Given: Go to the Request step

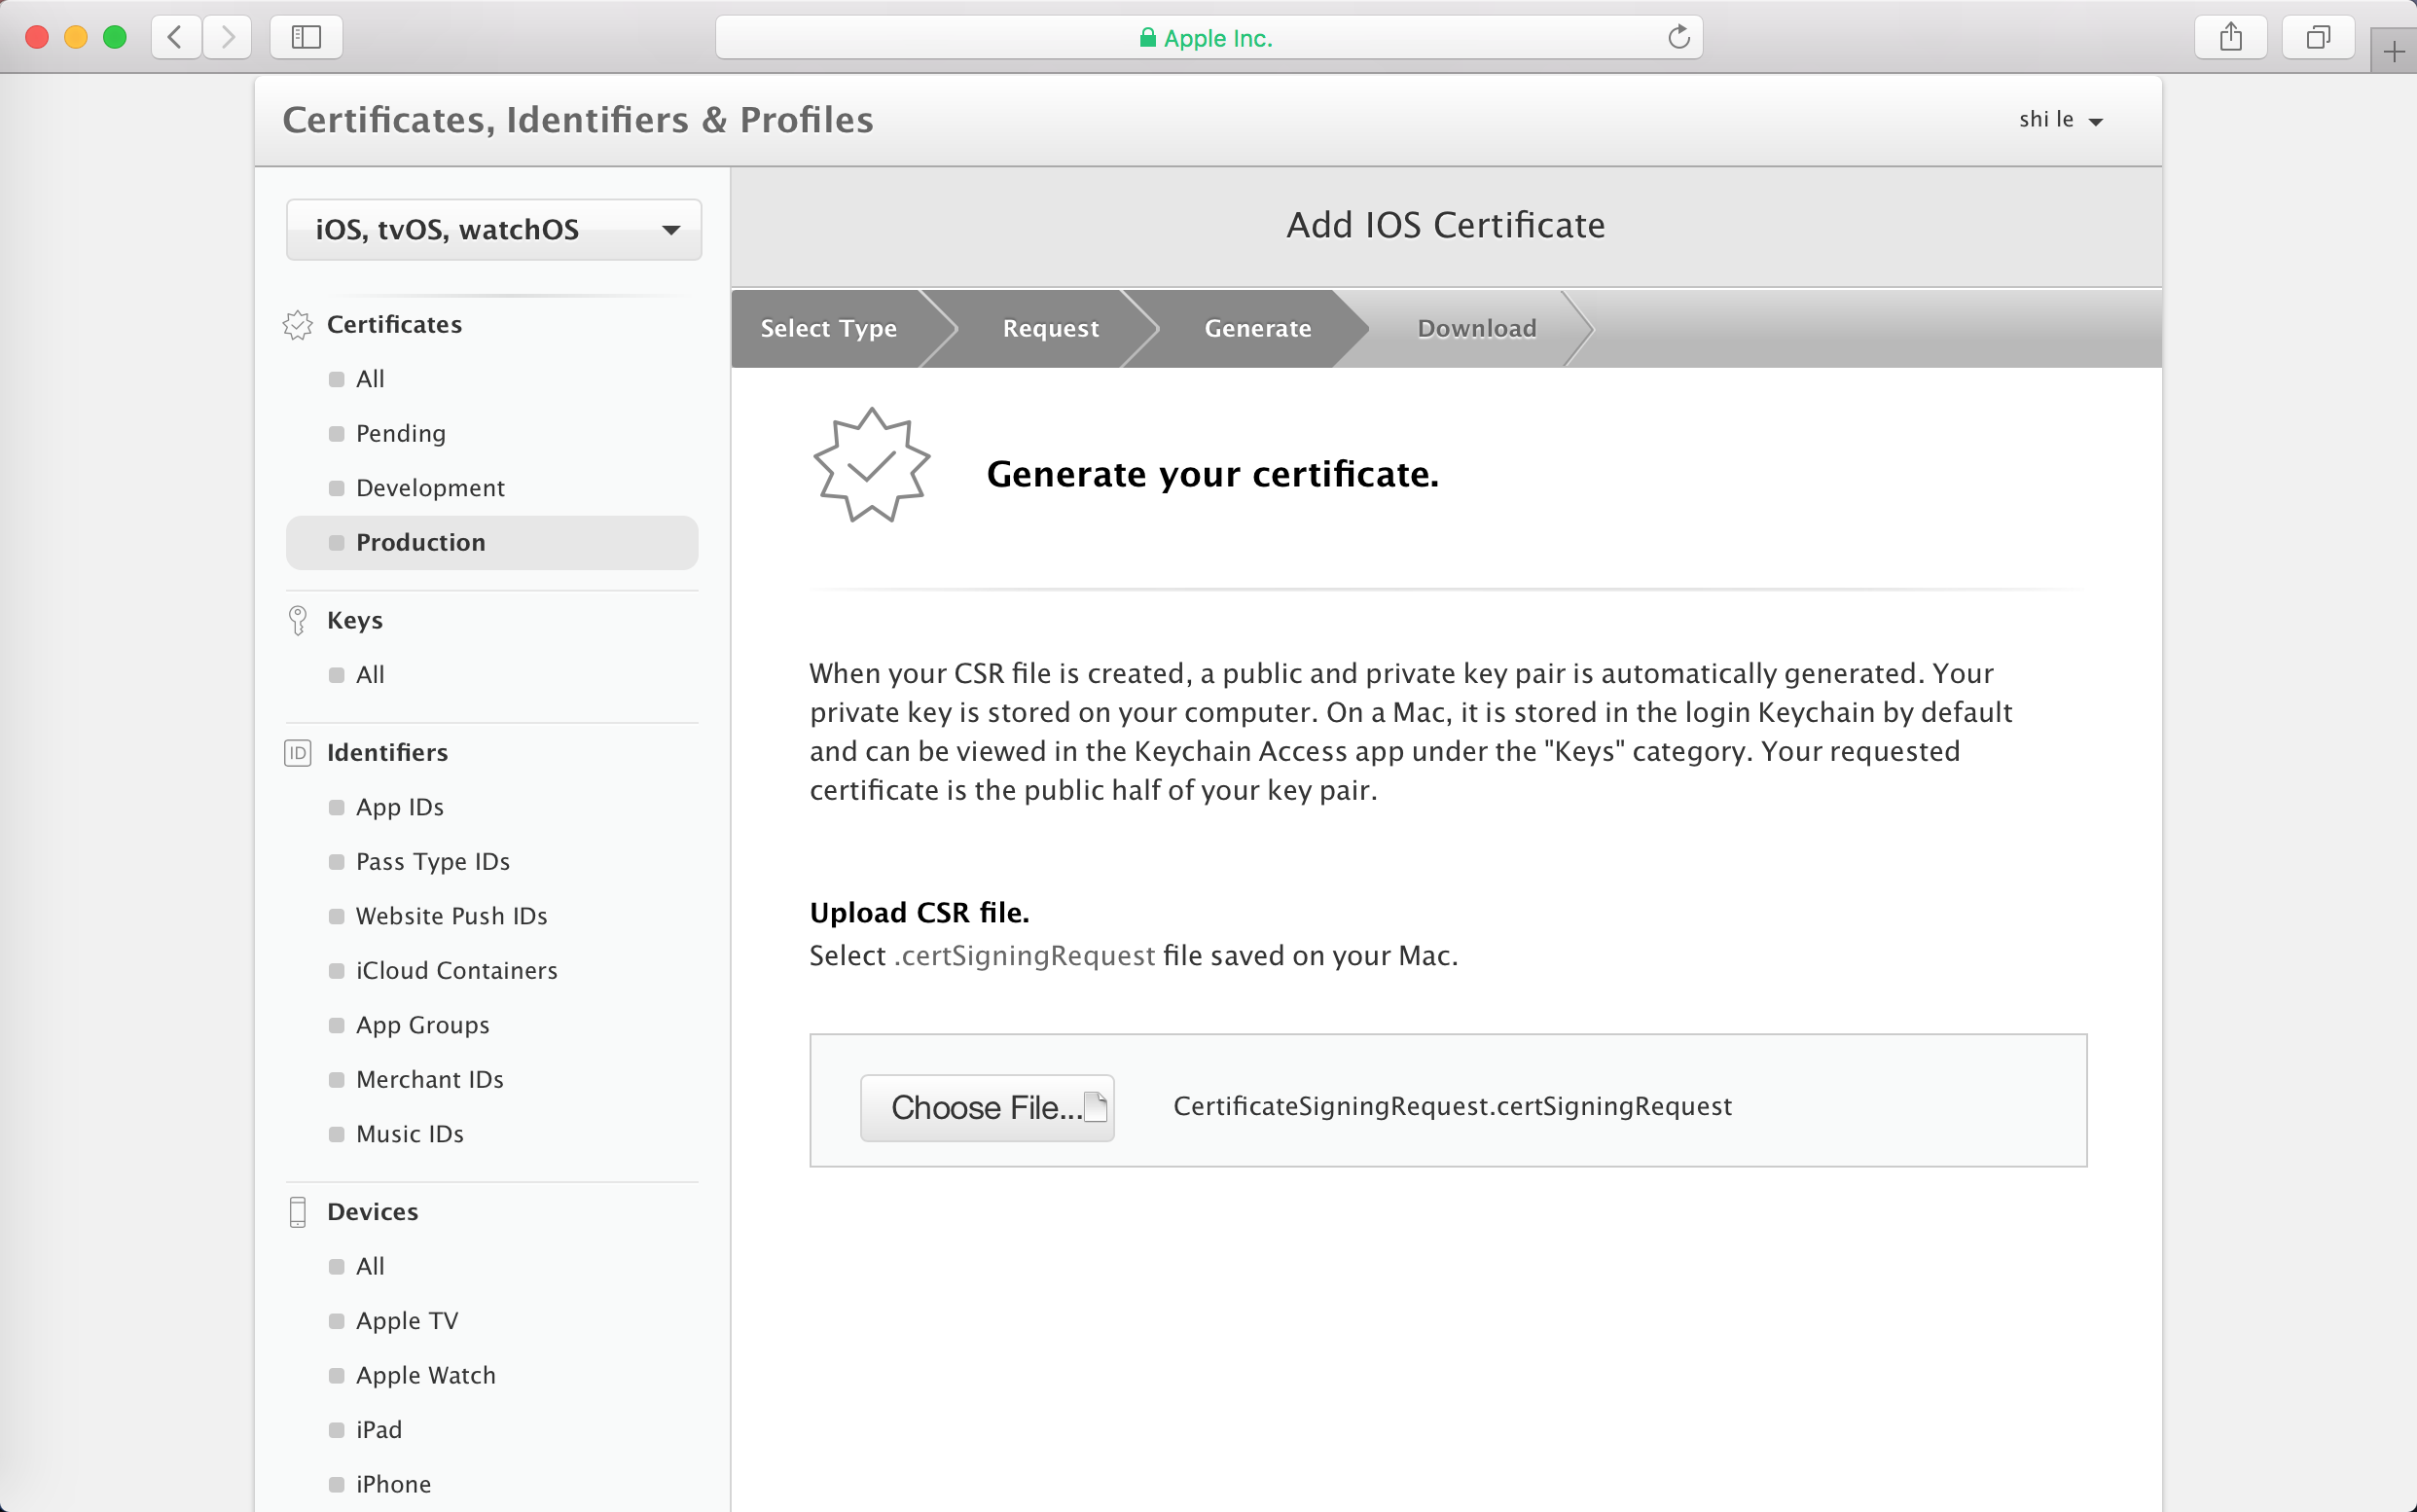Looking at the screenshot, I should (x=1050, y=328).
